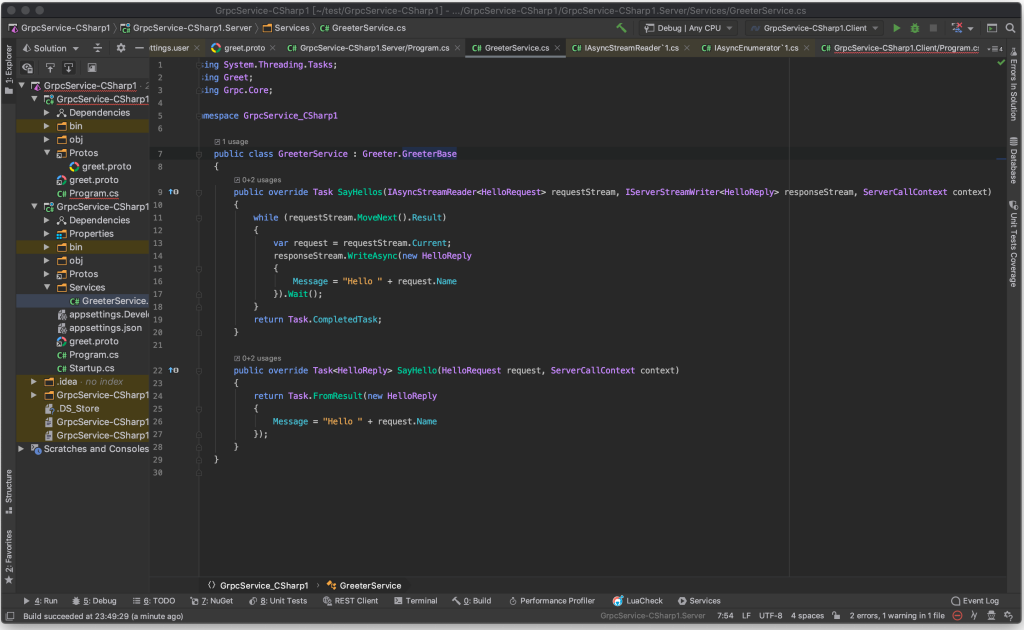Close the greet.proto editor tab
The image size is (1024, 630).
[x=272, y=48]
